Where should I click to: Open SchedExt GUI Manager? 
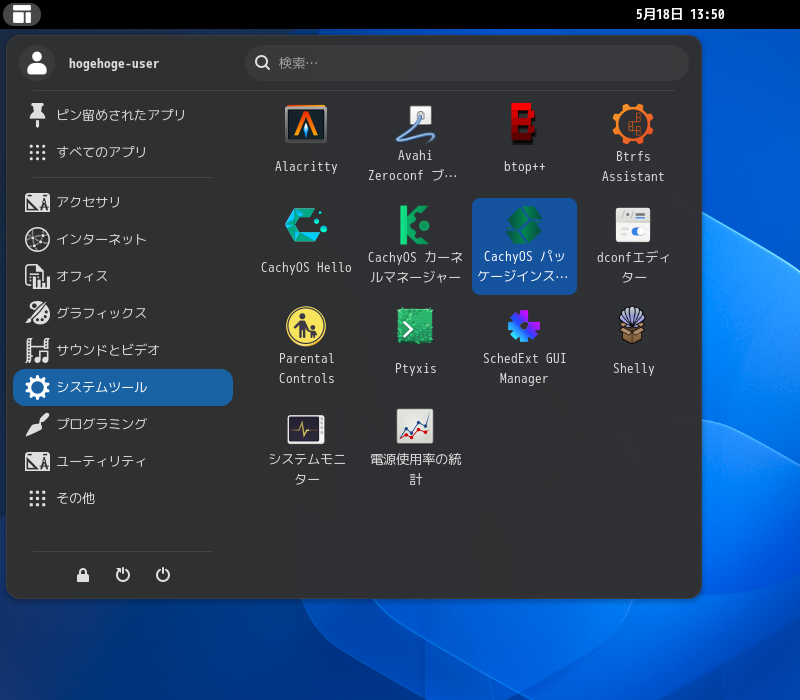coord(524,346)
